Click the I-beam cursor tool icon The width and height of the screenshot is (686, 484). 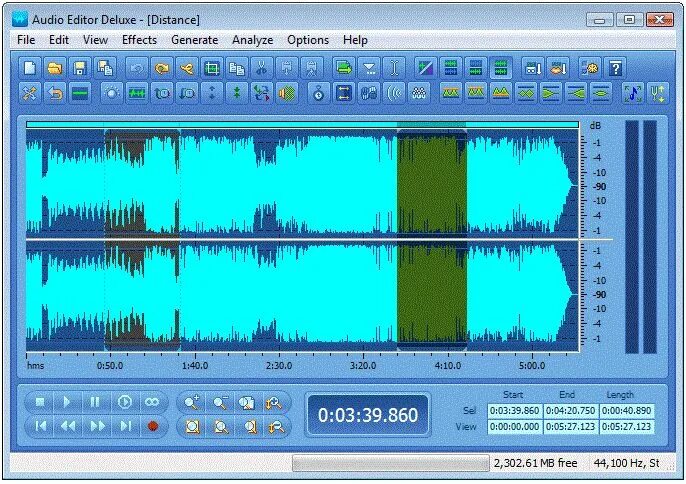[x=394, y=68]
